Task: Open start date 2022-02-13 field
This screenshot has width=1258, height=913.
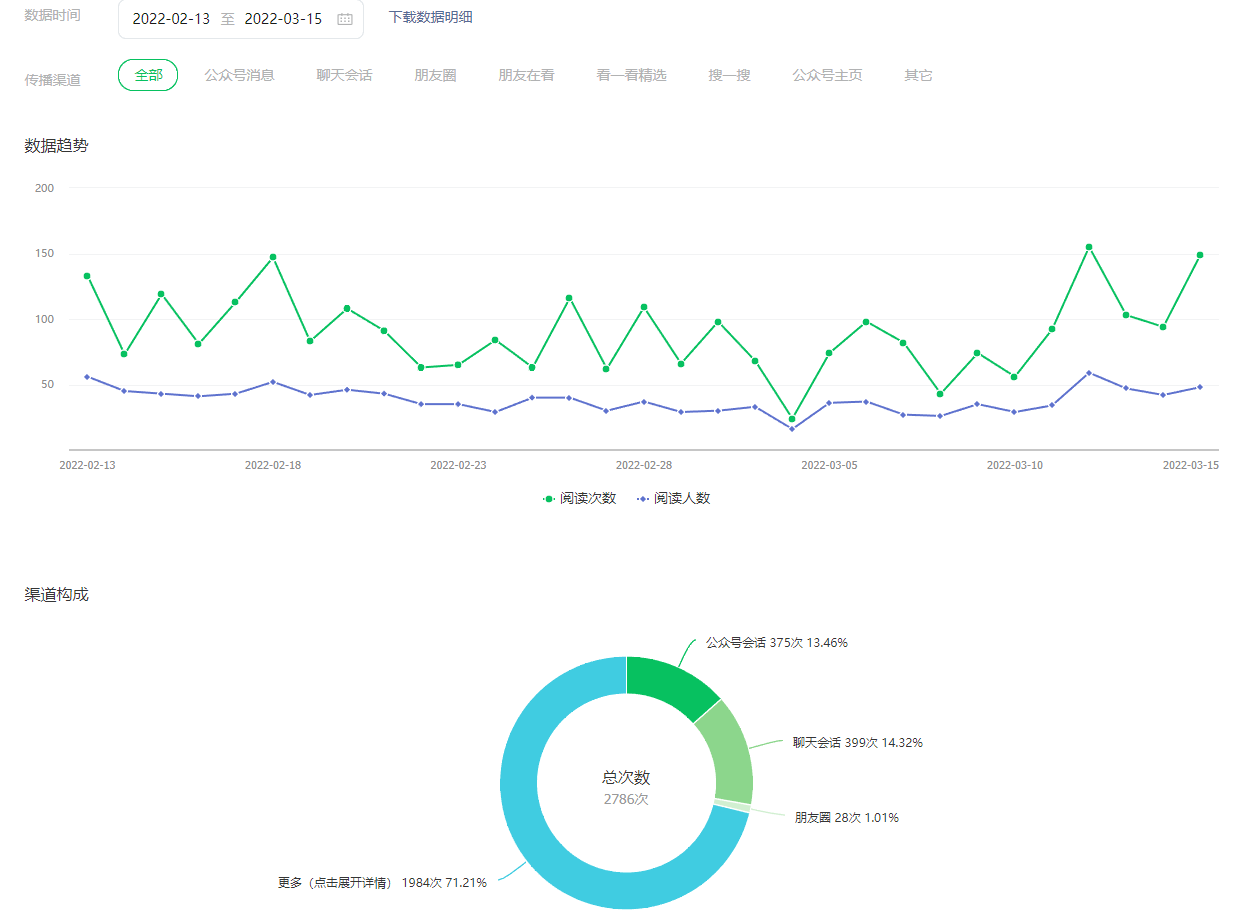Action: pos(171,19)
